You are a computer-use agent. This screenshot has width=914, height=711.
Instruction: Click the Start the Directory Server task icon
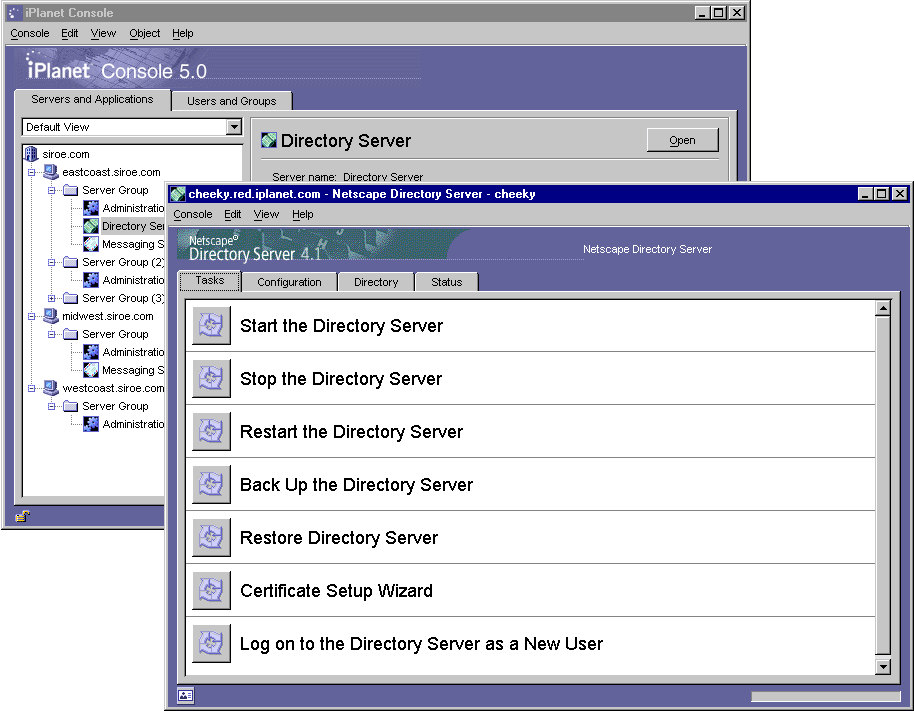[x=212, y=325]
